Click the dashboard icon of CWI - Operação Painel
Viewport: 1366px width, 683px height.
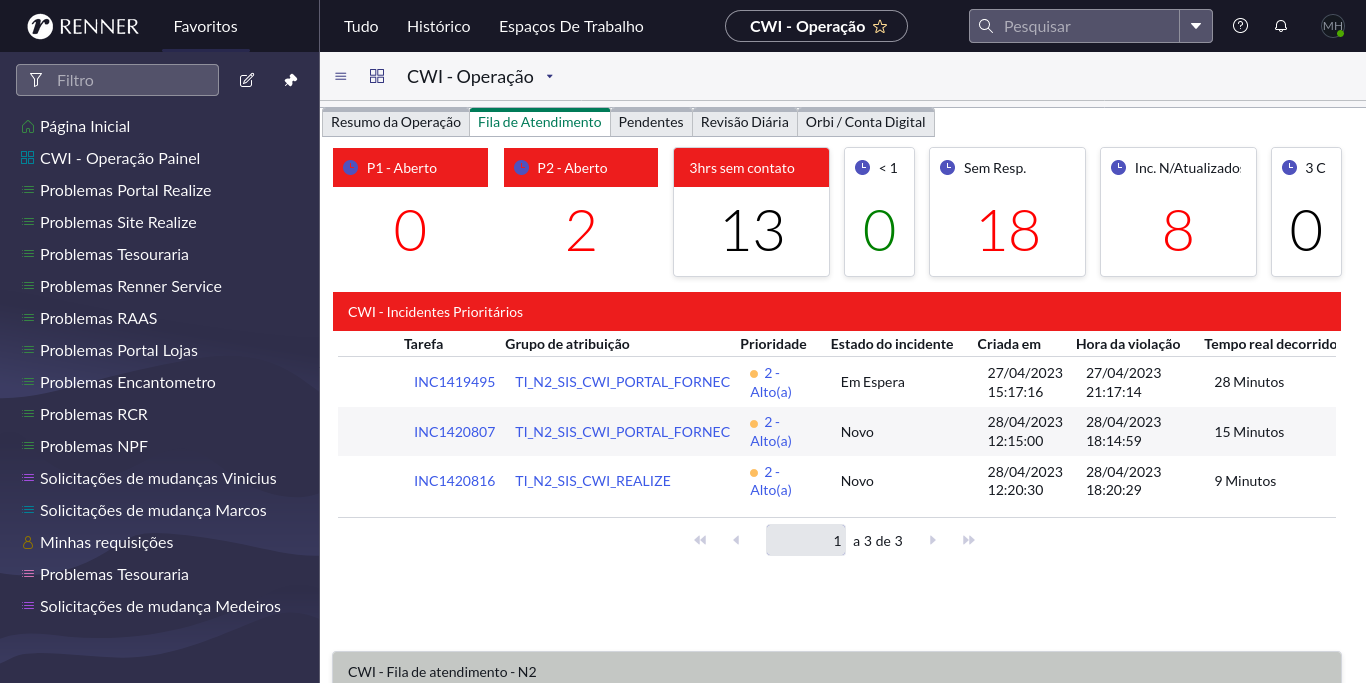pyautogui.click(x=28, y=159)
